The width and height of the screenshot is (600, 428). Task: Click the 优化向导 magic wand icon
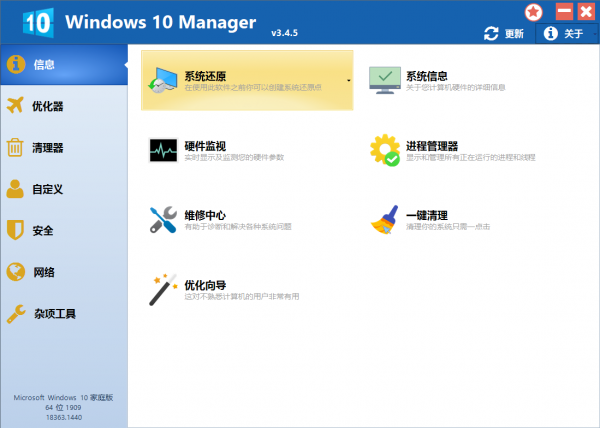(163, 290)
